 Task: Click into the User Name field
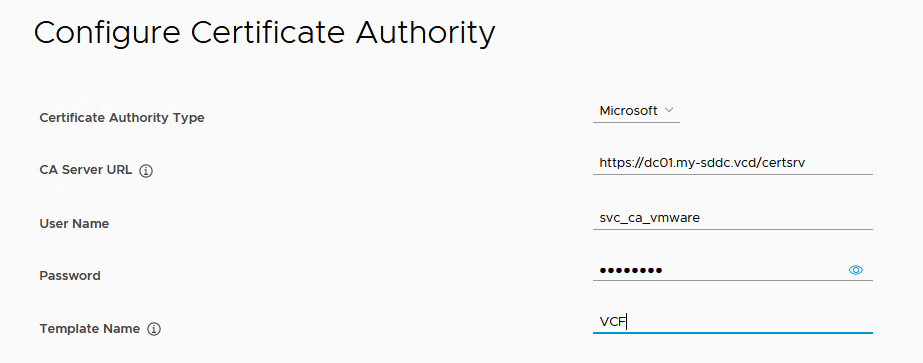732,218
